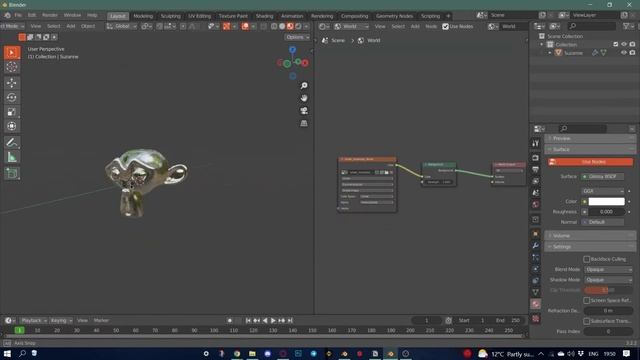Enable Screen Space Refraction checkbox
The image size is (640, 360).
pos(586,300)
